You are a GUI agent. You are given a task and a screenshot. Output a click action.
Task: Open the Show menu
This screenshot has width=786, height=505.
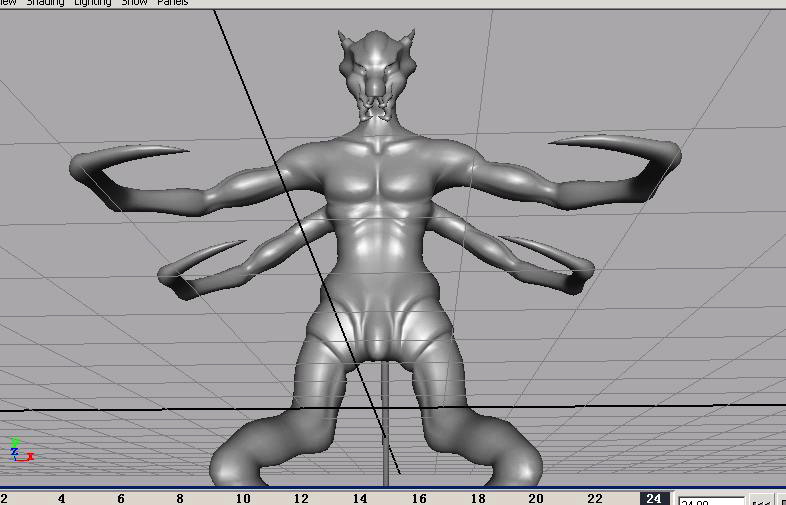pyautogui.click(x=134, y=3)
